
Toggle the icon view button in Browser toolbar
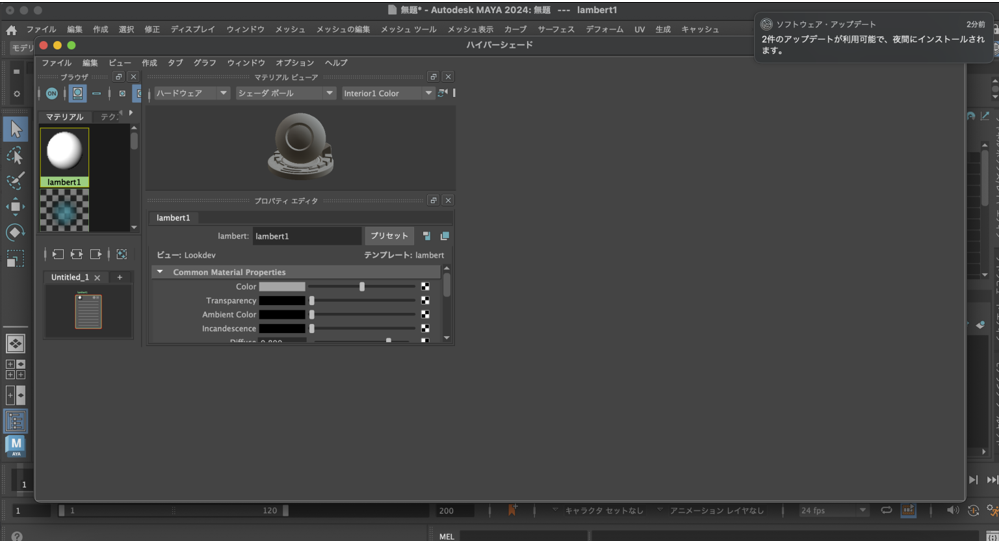pyautogui.click(x=77, y=94)
